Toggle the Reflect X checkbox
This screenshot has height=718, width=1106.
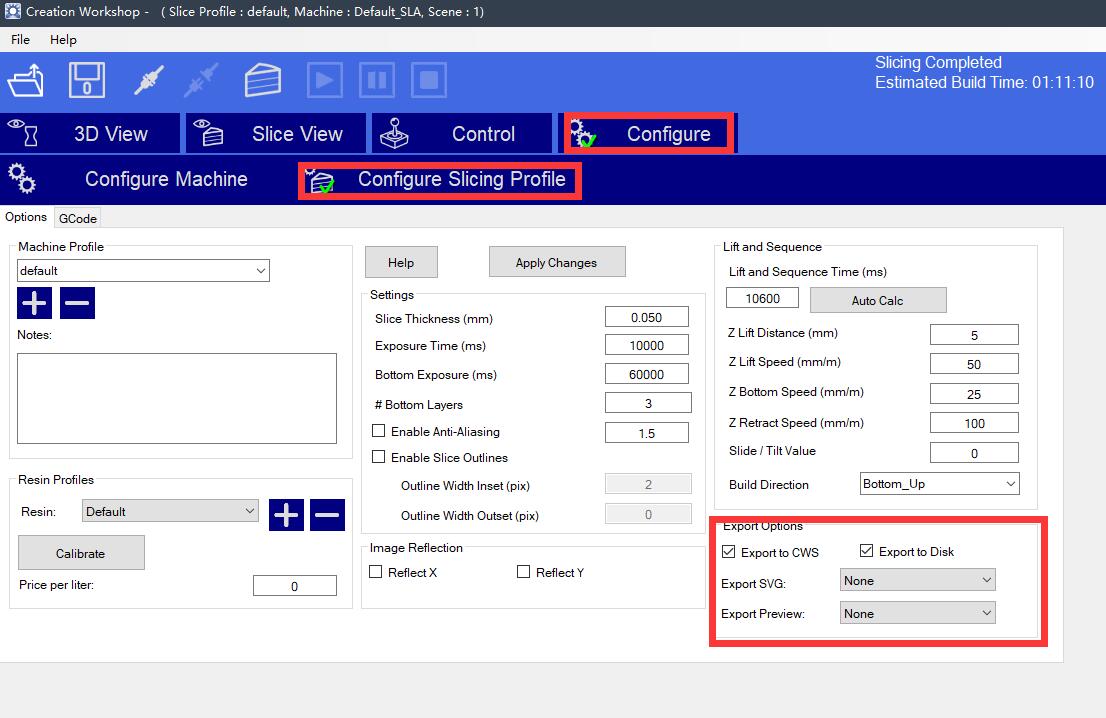376,572
